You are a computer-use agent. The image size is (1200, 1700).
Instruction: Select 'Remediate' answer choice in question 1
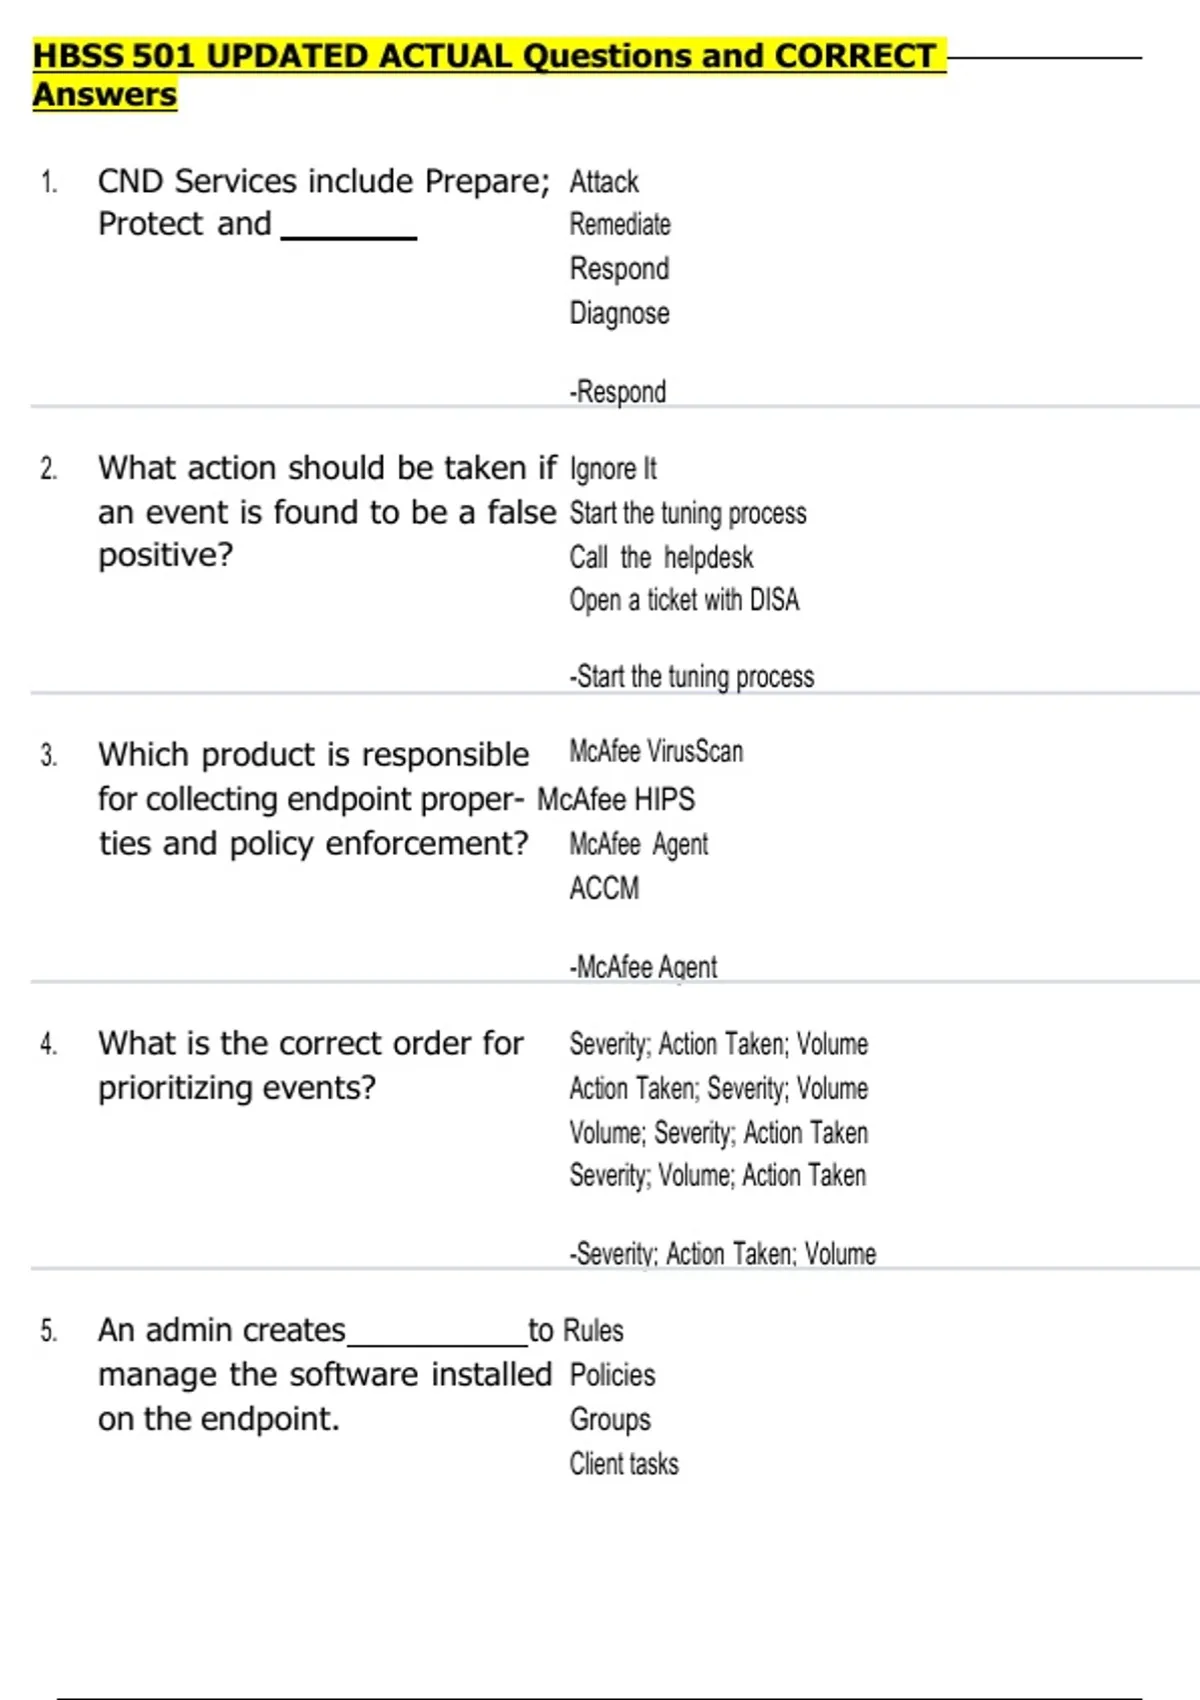619,225
